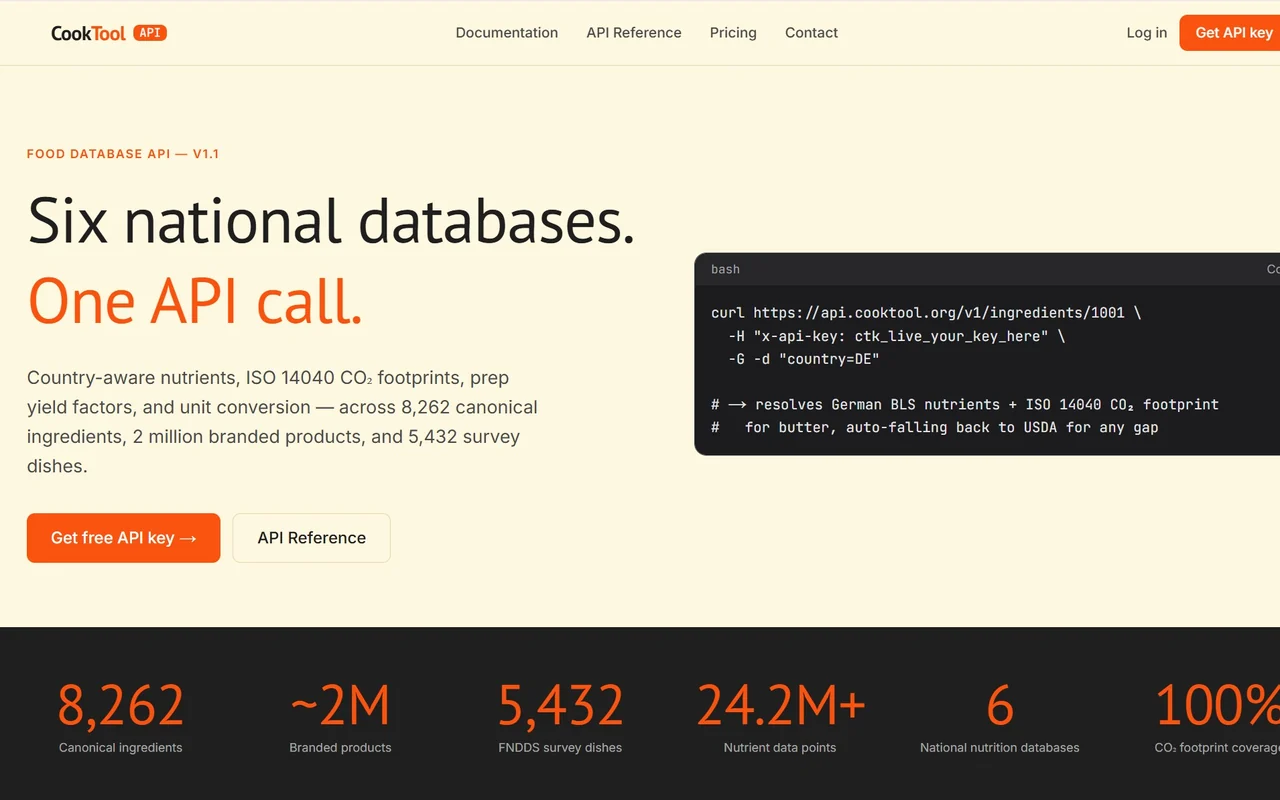Click the 5,432 FNDDS survey dishes stat
1280x800 pixels.
(x=560, y=718)
